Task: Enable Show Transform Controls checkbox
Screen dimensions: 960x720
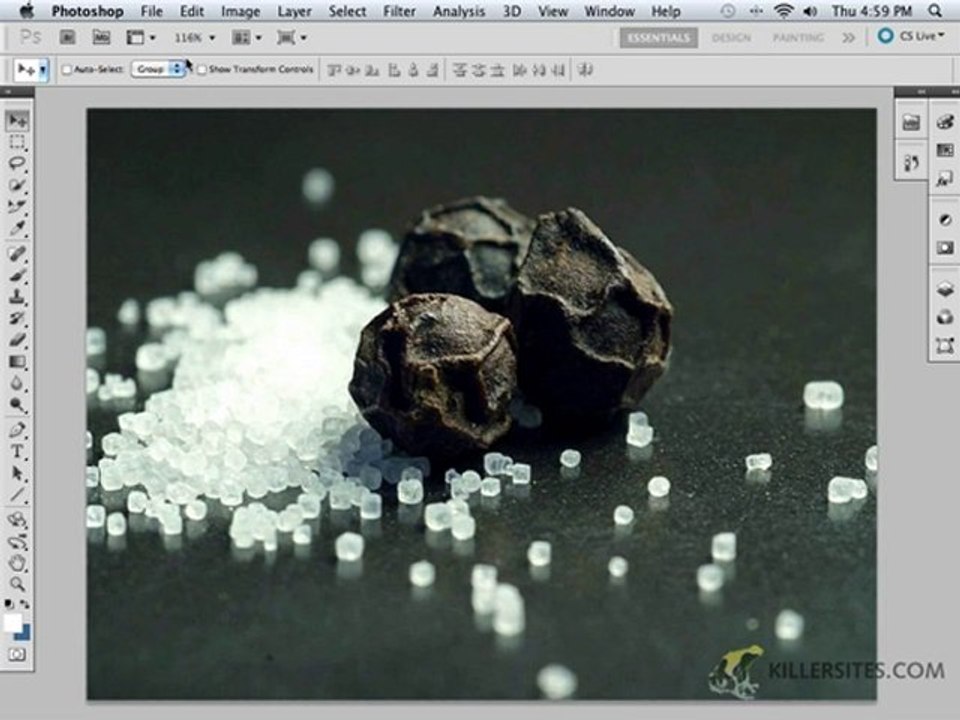Action: click(x=201, y=70)
